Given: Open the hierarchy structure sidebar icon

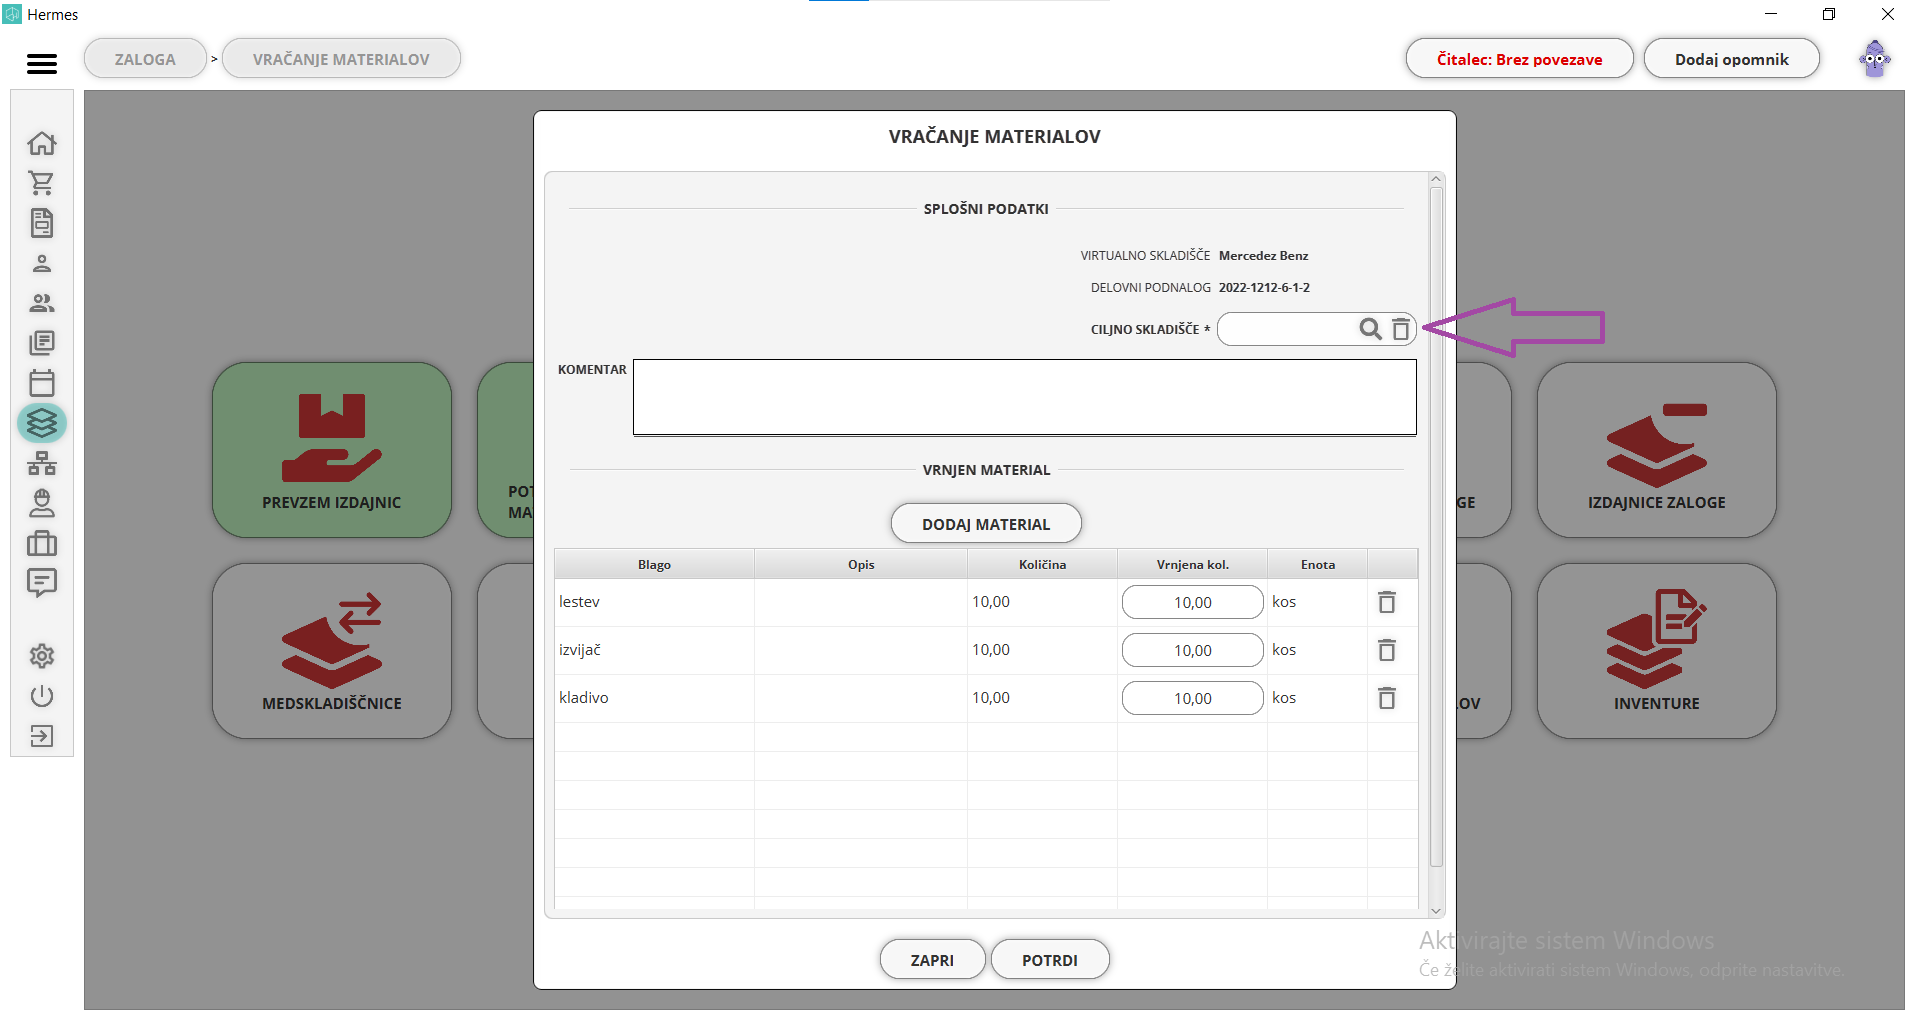Looking at the screenshot, I should 42,463.
